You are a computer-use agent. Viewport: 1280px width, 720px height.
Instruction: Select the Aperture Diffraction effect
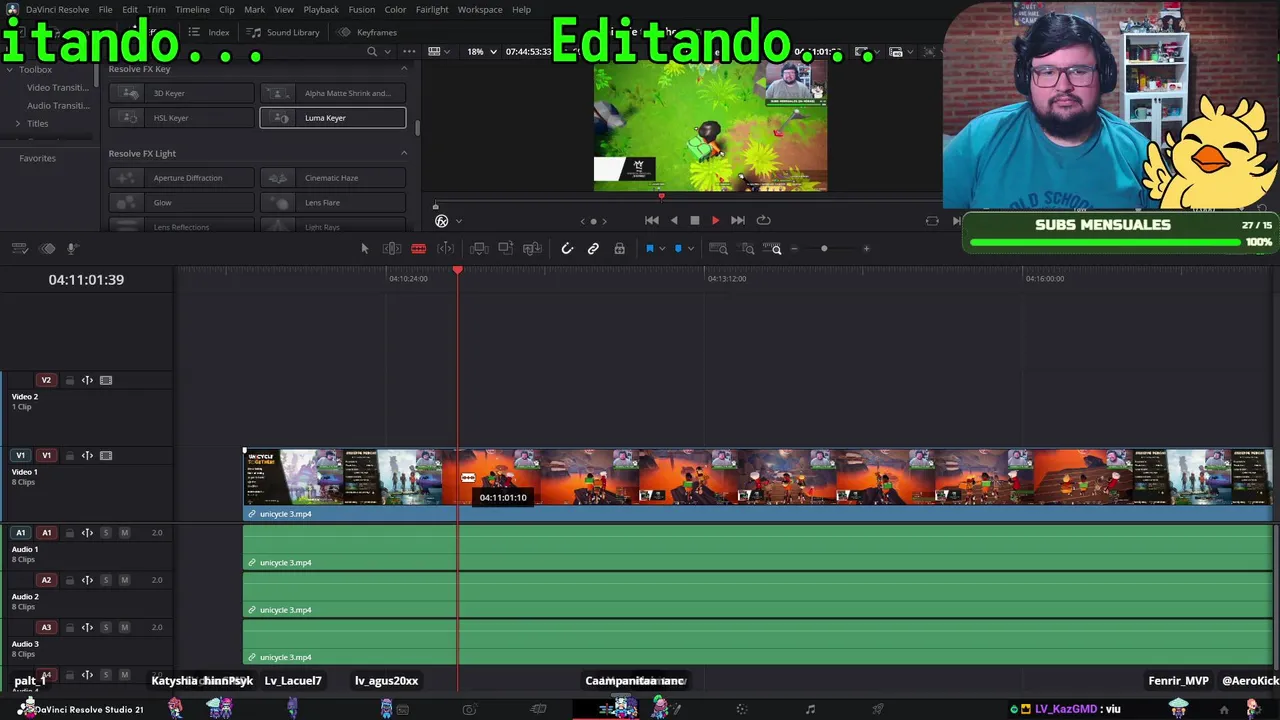click(x=182, y=178)
